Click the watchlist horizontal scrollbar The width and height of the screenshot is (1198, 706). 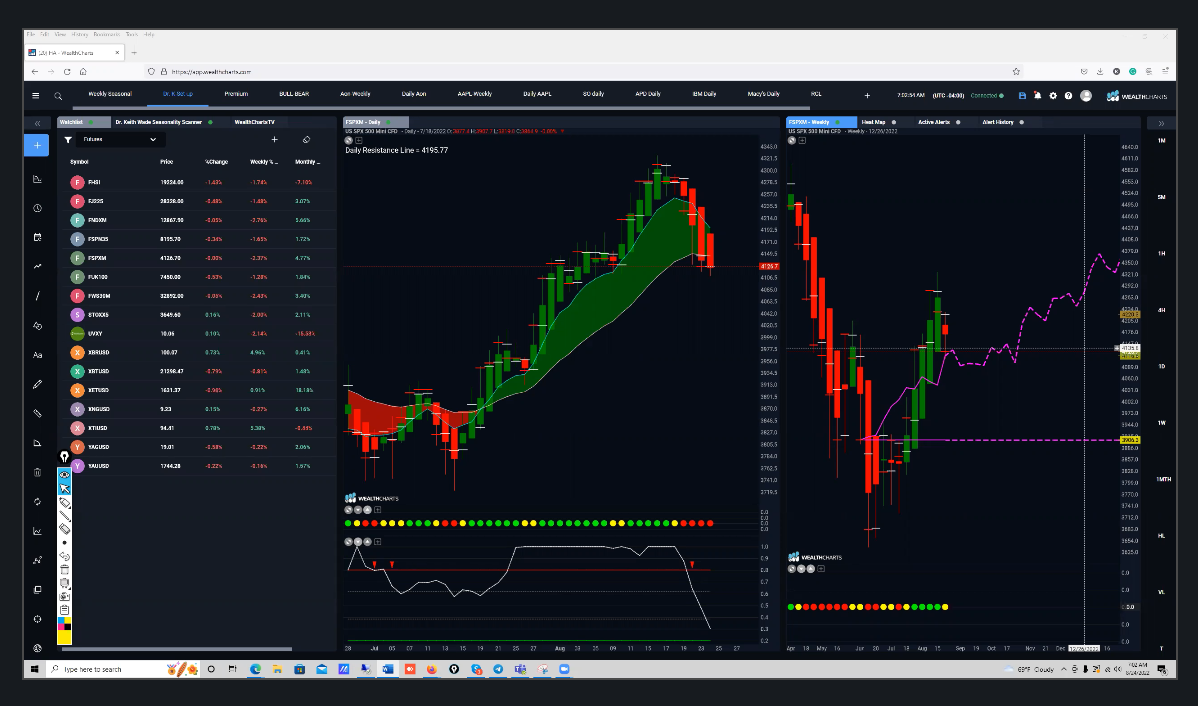pyautogui.click(x=176, y=649)
